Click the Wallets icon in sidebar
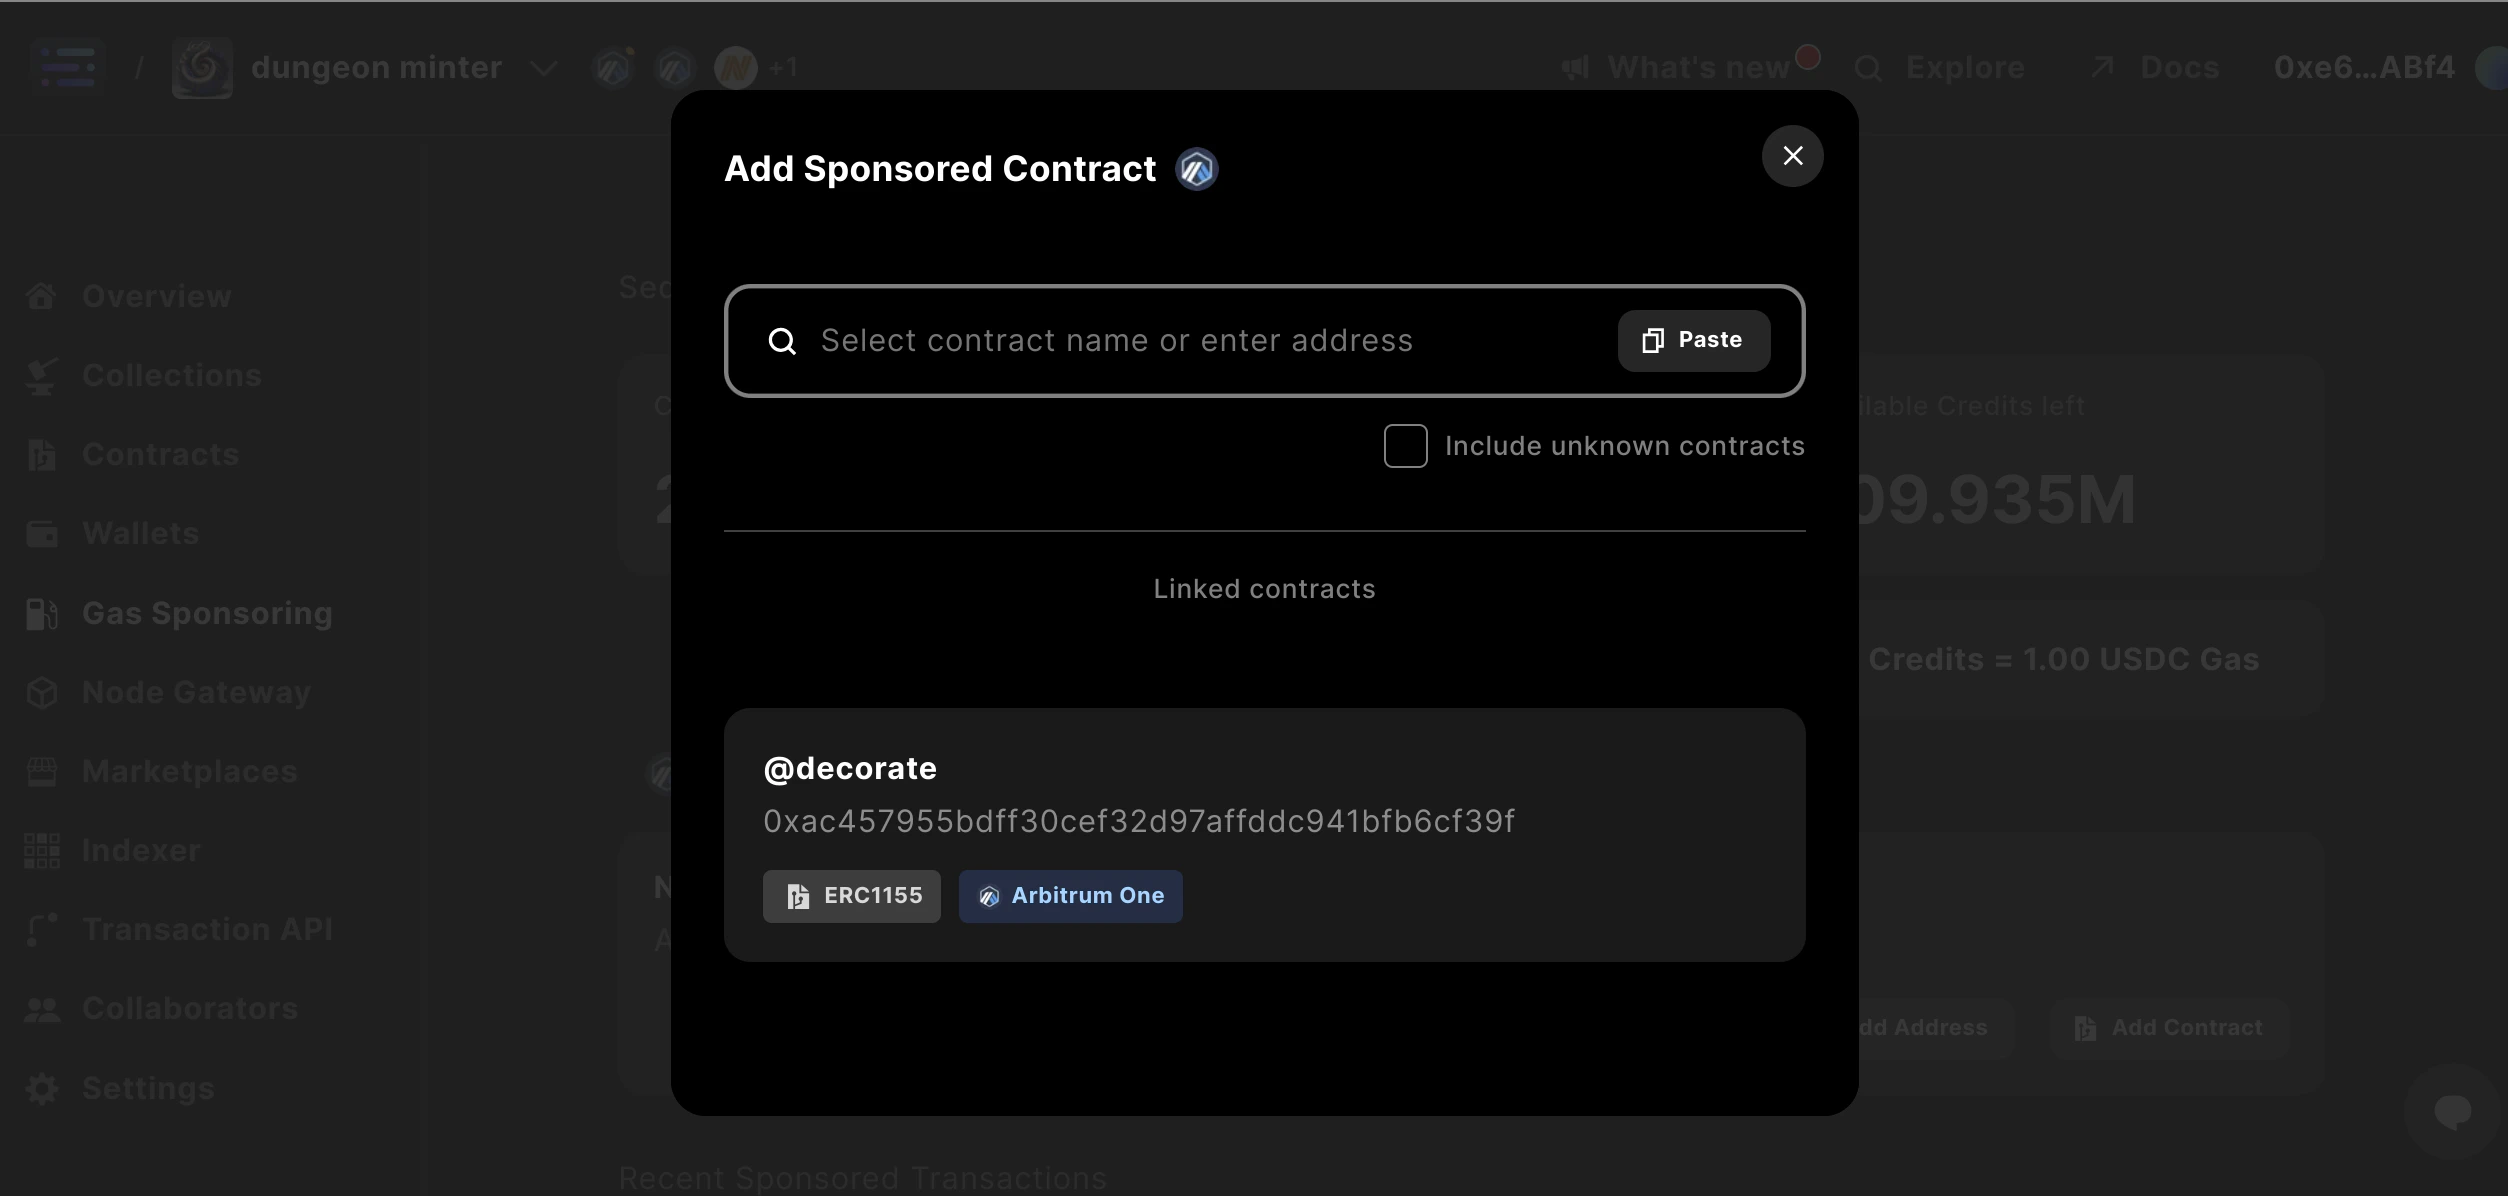Screen dimensions: 2508x1196 (x=42, y=533)
